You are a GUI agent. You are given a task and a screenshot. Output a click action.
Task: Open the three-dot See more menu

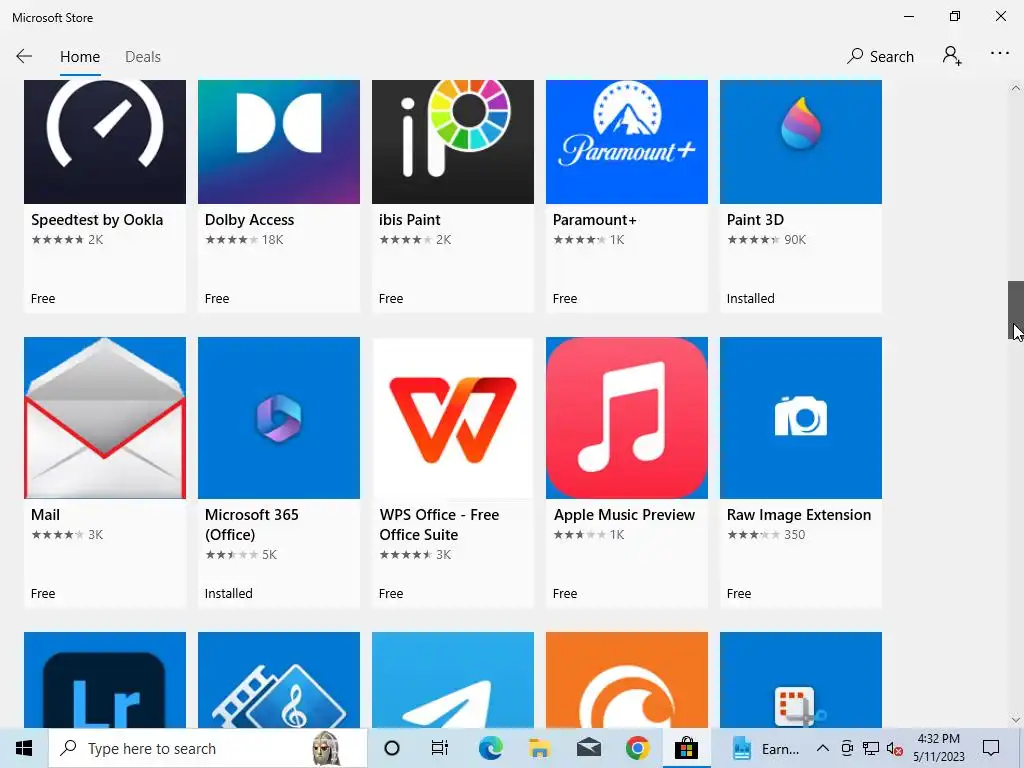tap(1000, 54)
